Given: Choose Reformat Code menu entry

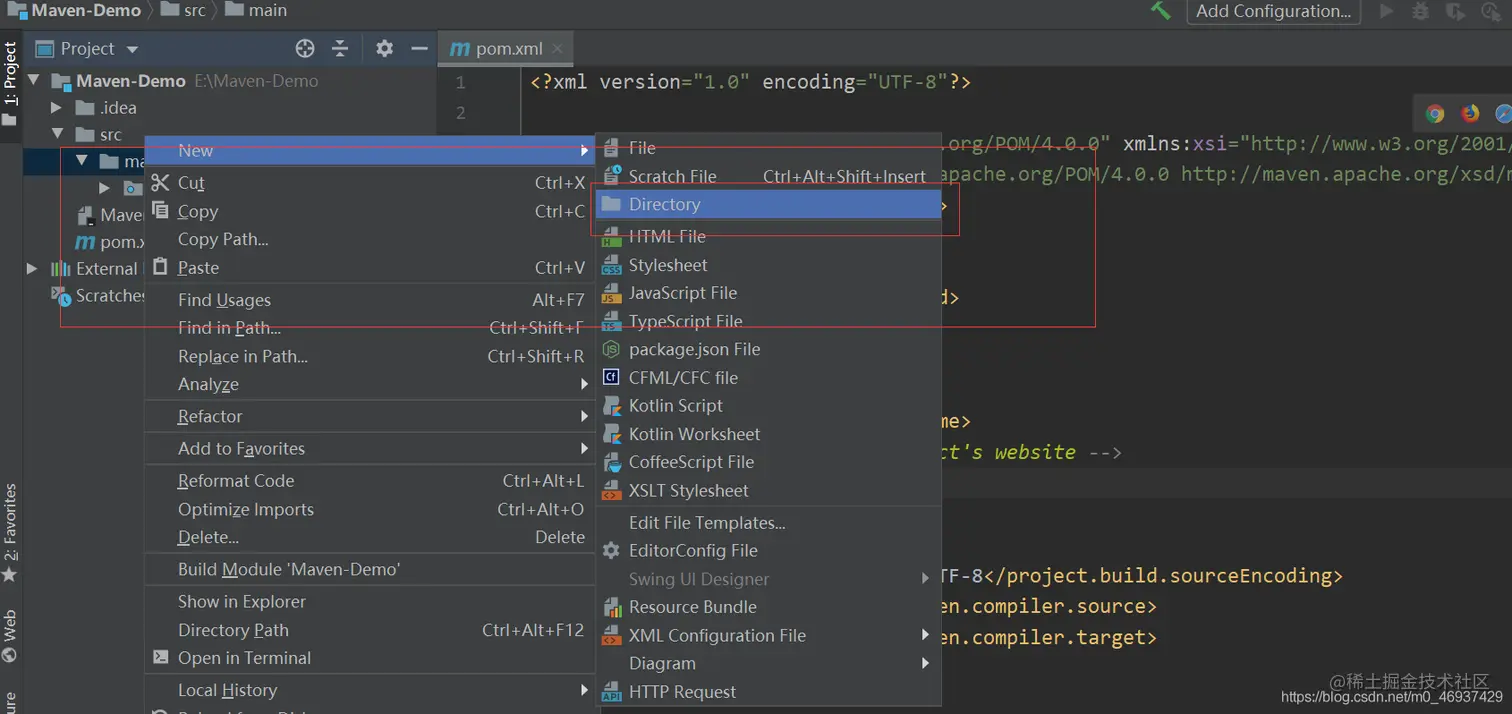Looking at the screenshot, I should [x=370, y=480].
